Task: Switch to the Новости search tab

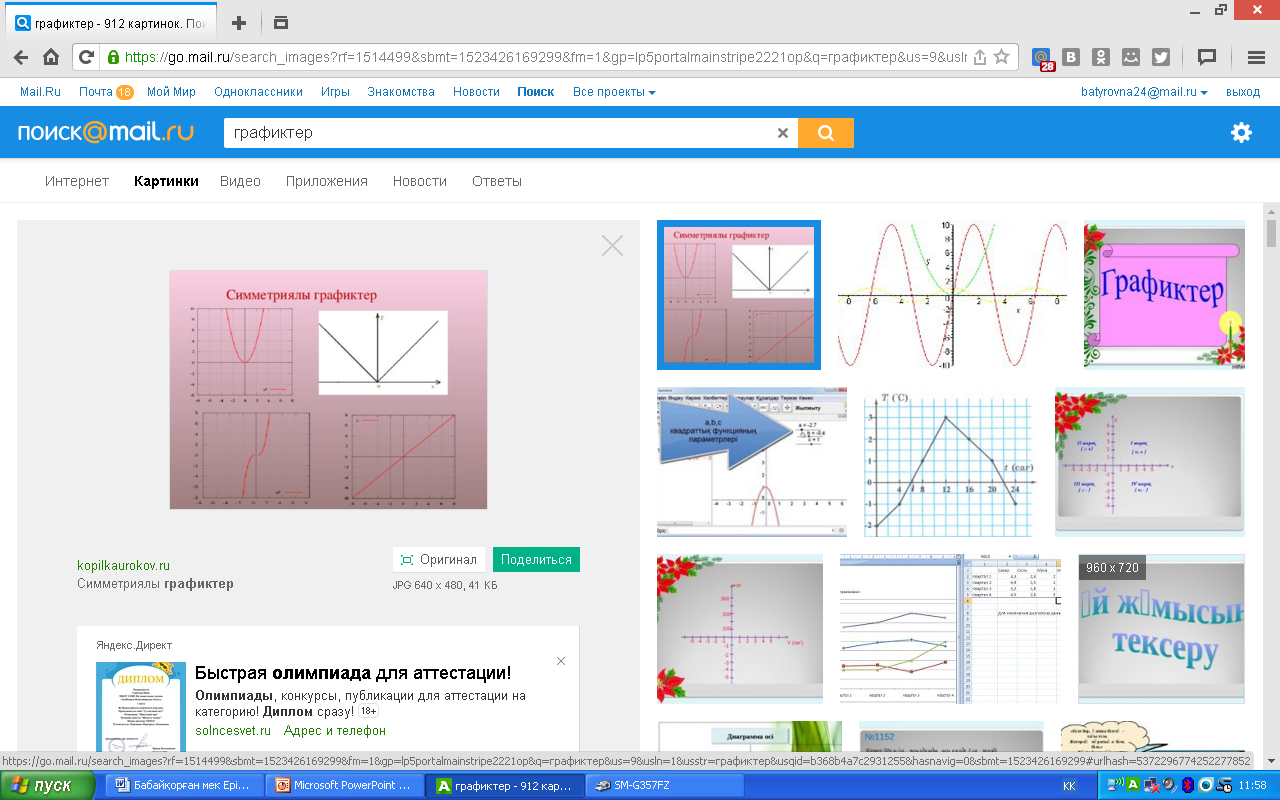Action: (x=420, y=181)
